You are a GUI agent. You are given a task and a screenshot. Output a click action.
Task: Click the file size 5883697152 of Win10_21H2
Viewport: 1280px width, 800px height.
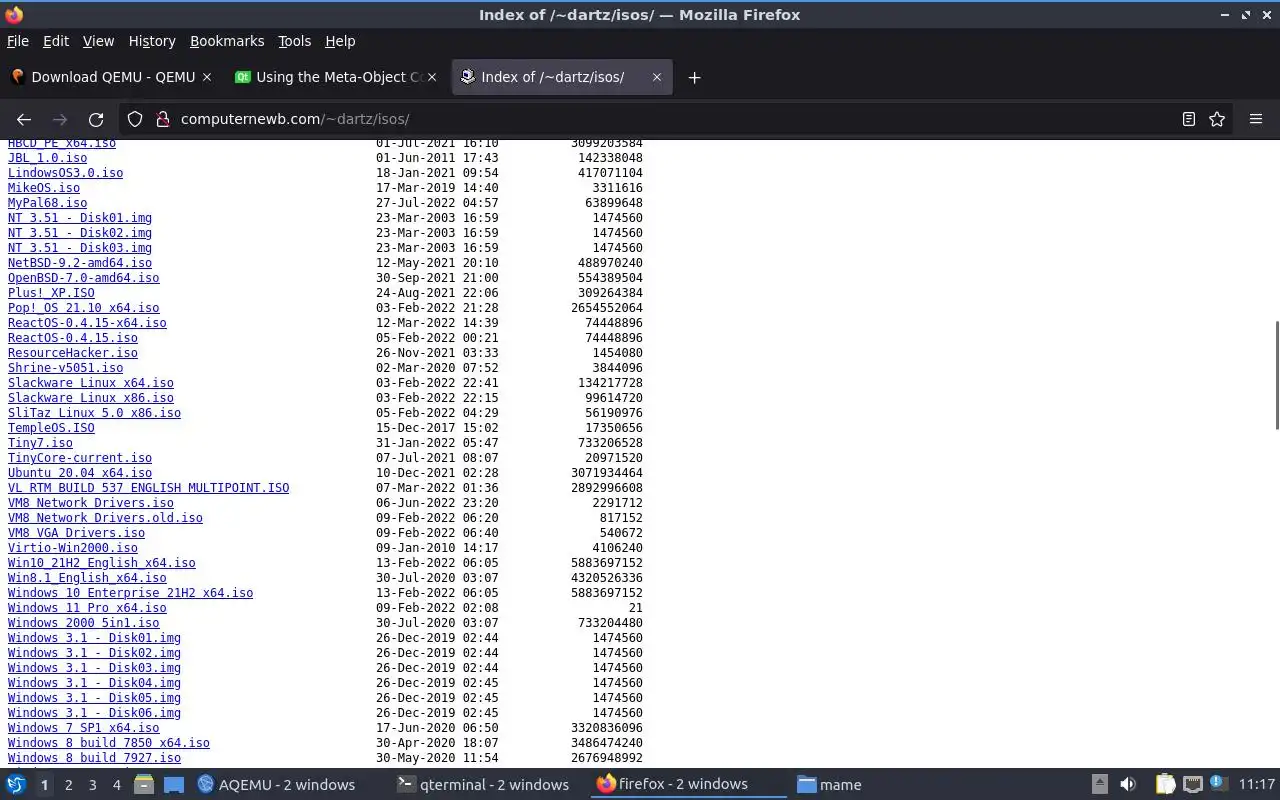pos(607,563)
